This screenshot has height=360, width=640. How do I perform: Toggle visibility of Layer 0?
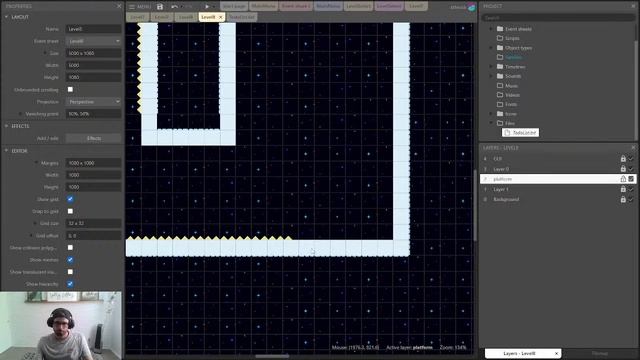point(631,169)
